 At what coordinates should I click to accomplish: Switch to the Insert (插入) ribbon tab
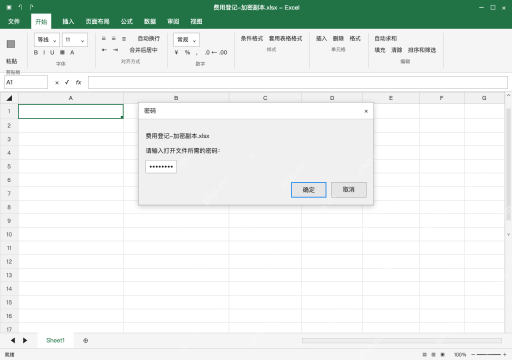click(x=68, y=22)
